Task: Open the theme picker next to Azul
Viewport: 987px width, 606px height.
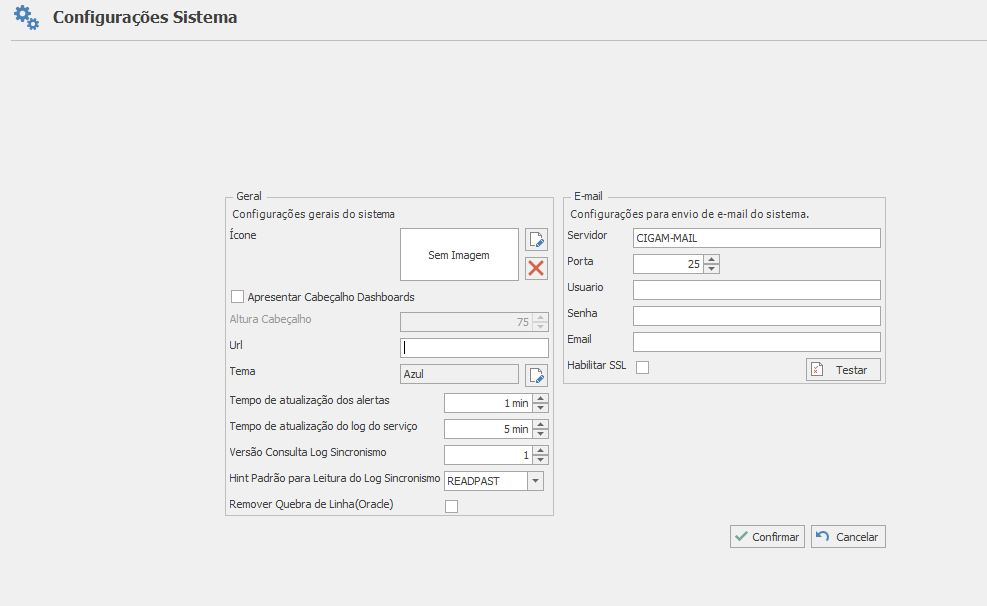Action: click(537, 375)
